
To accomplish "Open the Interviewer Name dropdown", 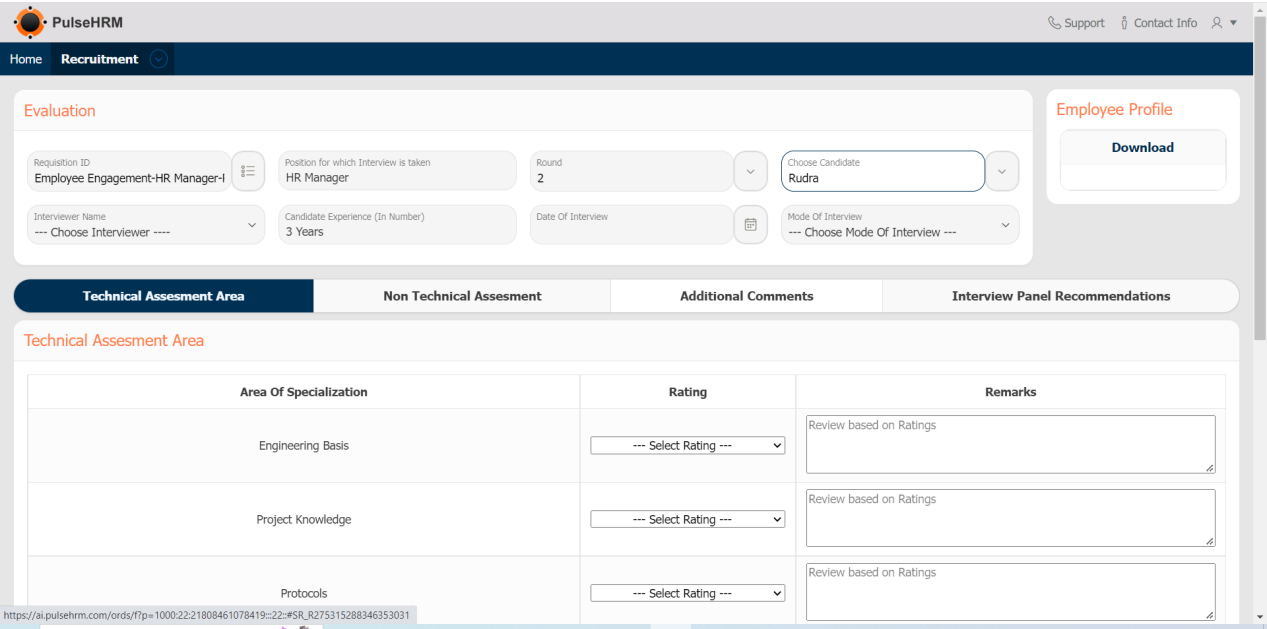I will (146, 225).
